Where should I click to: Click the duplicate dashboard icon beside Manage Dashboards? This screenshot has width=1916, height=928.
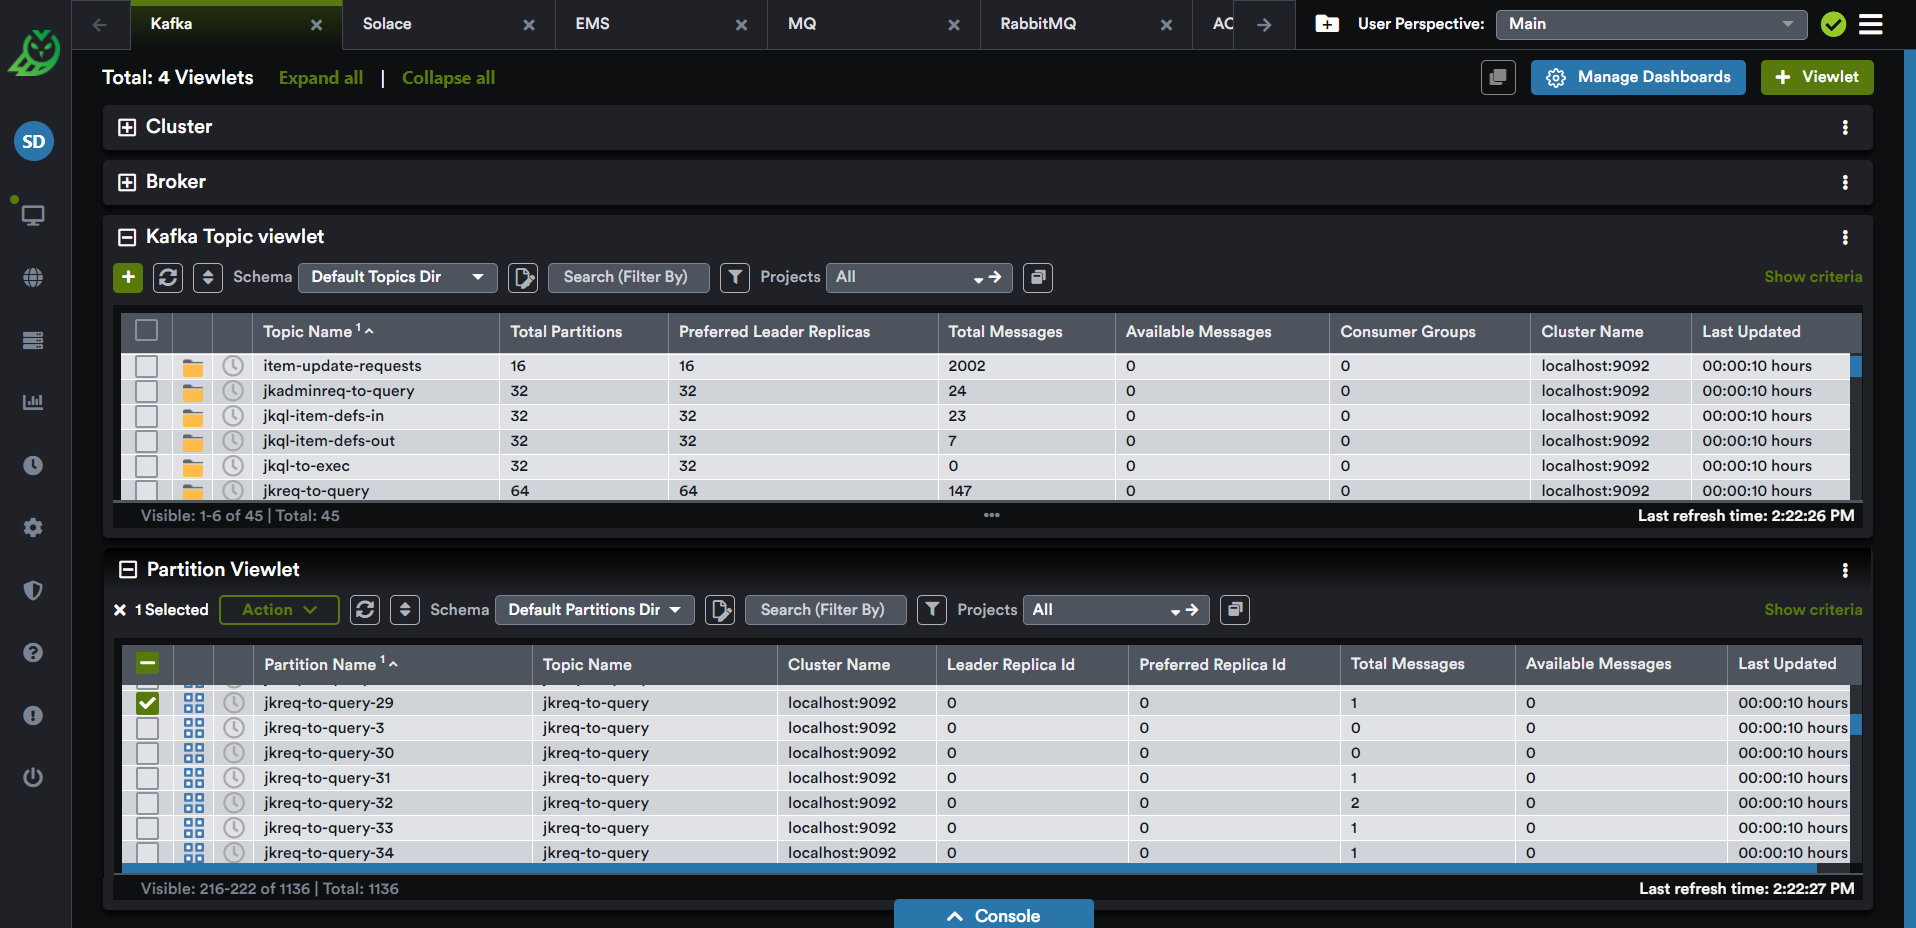[x=1498, y=77]
